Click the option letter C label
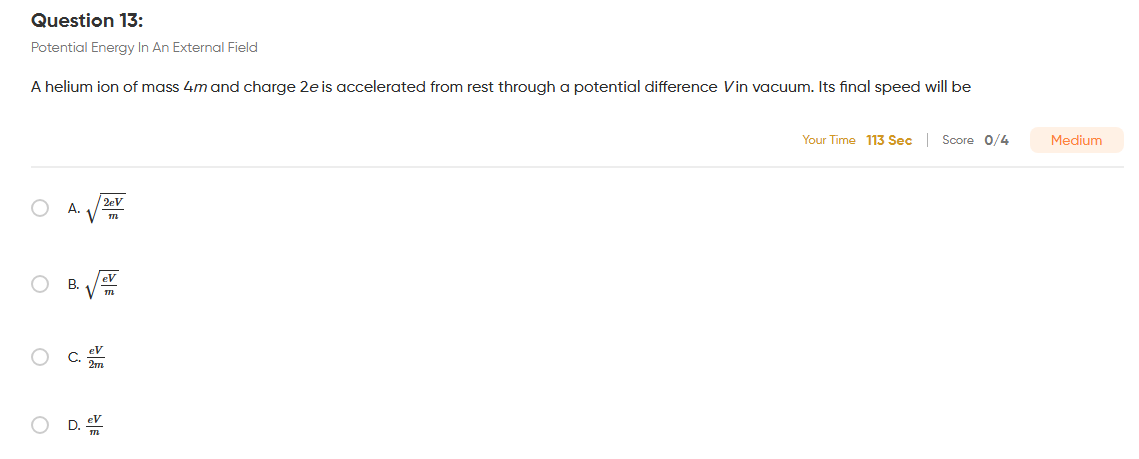The width and height of the screenshot is (1139, 459). pos(74,357)
